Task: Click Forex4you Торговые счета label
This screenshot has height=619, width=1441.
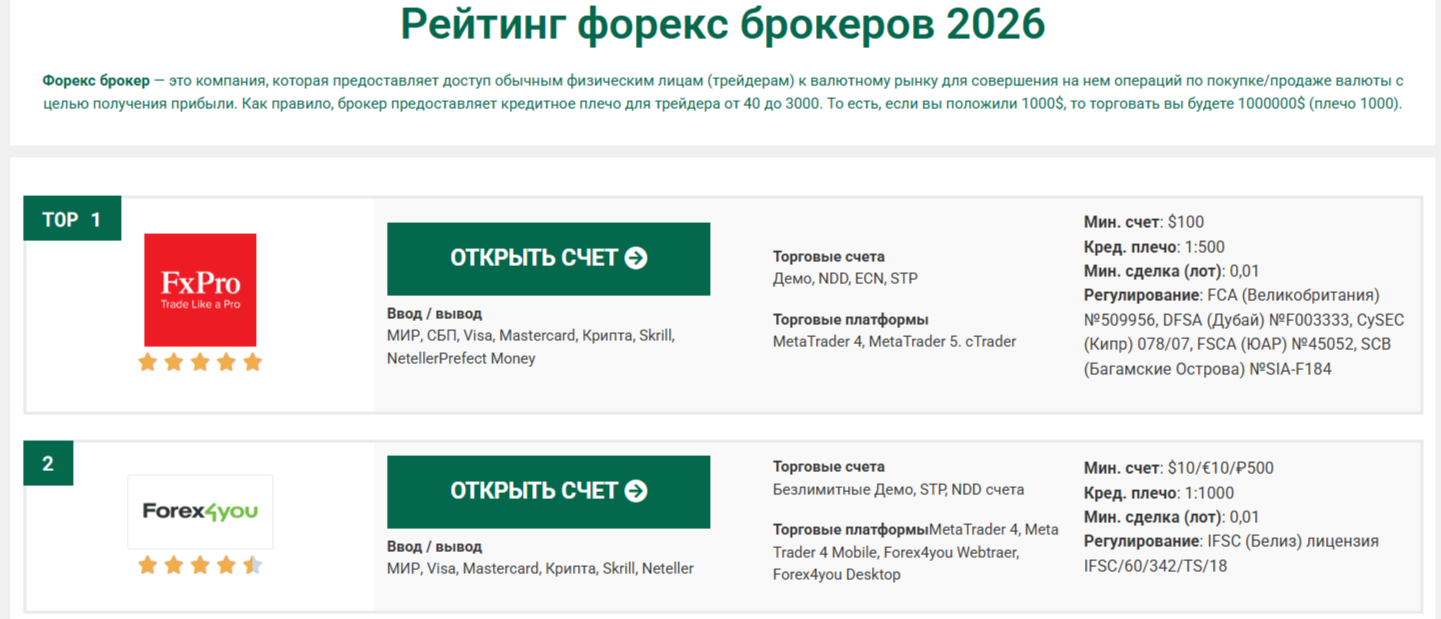Action: 829,467
